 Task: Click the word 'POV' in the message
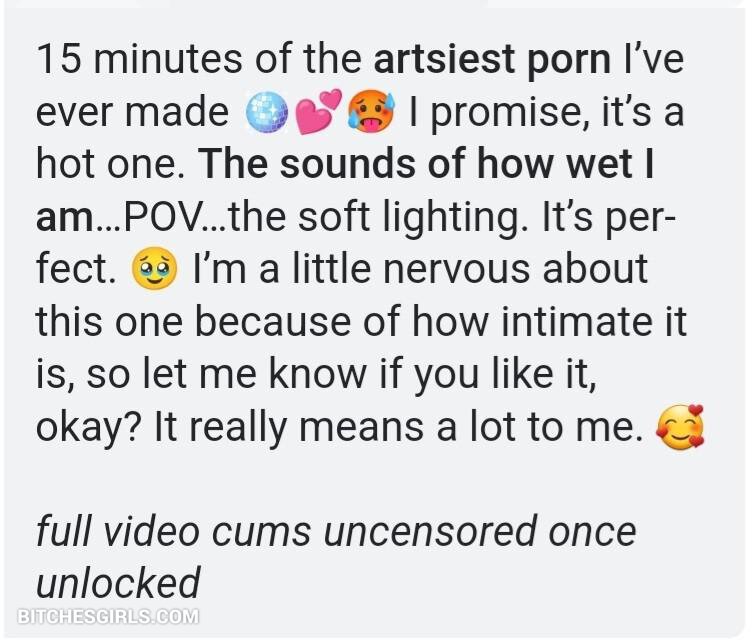coord(162,217)
